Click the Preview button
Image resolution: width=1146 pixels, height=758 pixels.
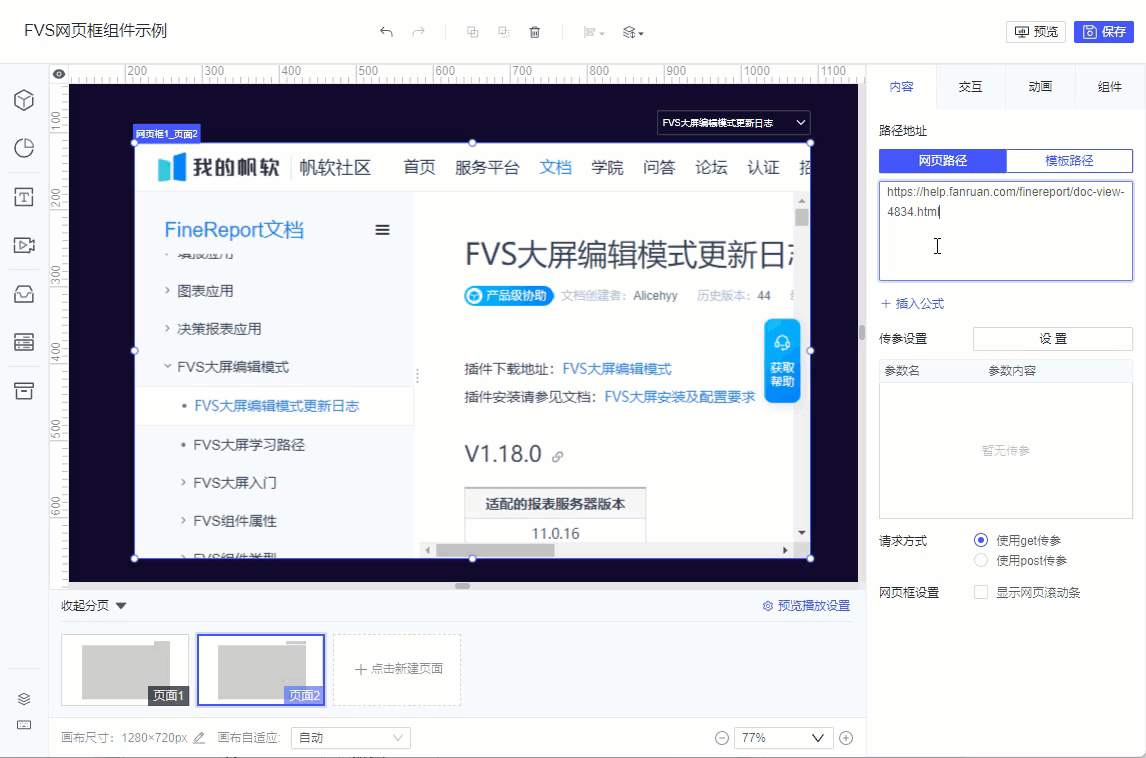pyautogui.click(x=1036, y=32)
